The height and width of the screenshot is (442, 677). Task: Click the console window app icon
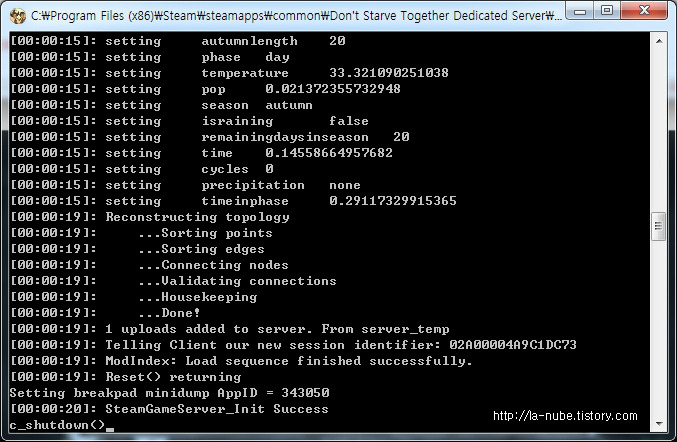click(x=18, y=16)
